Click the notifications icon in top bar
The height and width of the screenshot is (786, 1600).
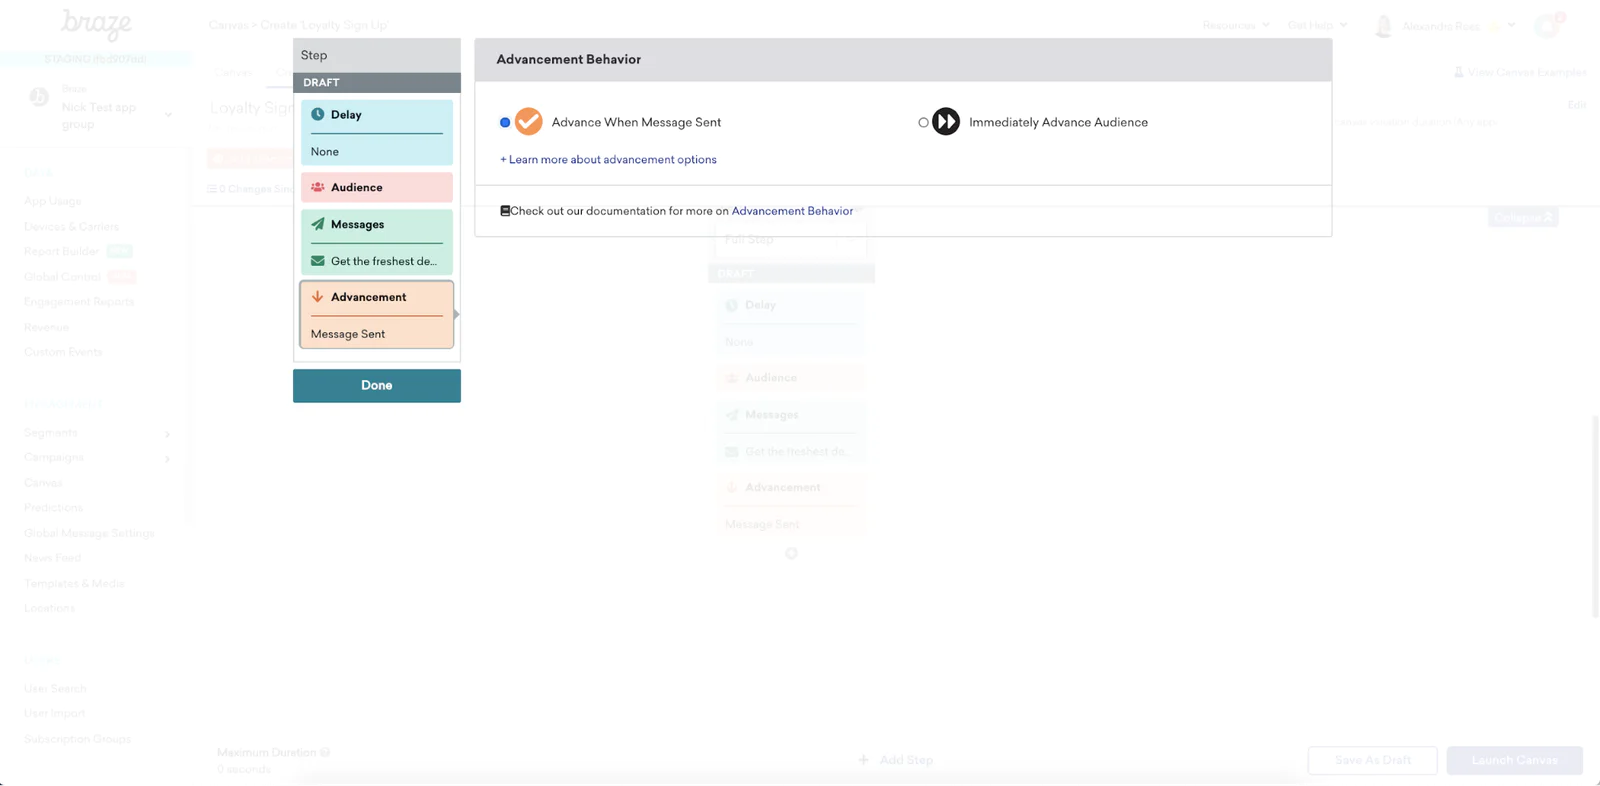coord(1548,26)
